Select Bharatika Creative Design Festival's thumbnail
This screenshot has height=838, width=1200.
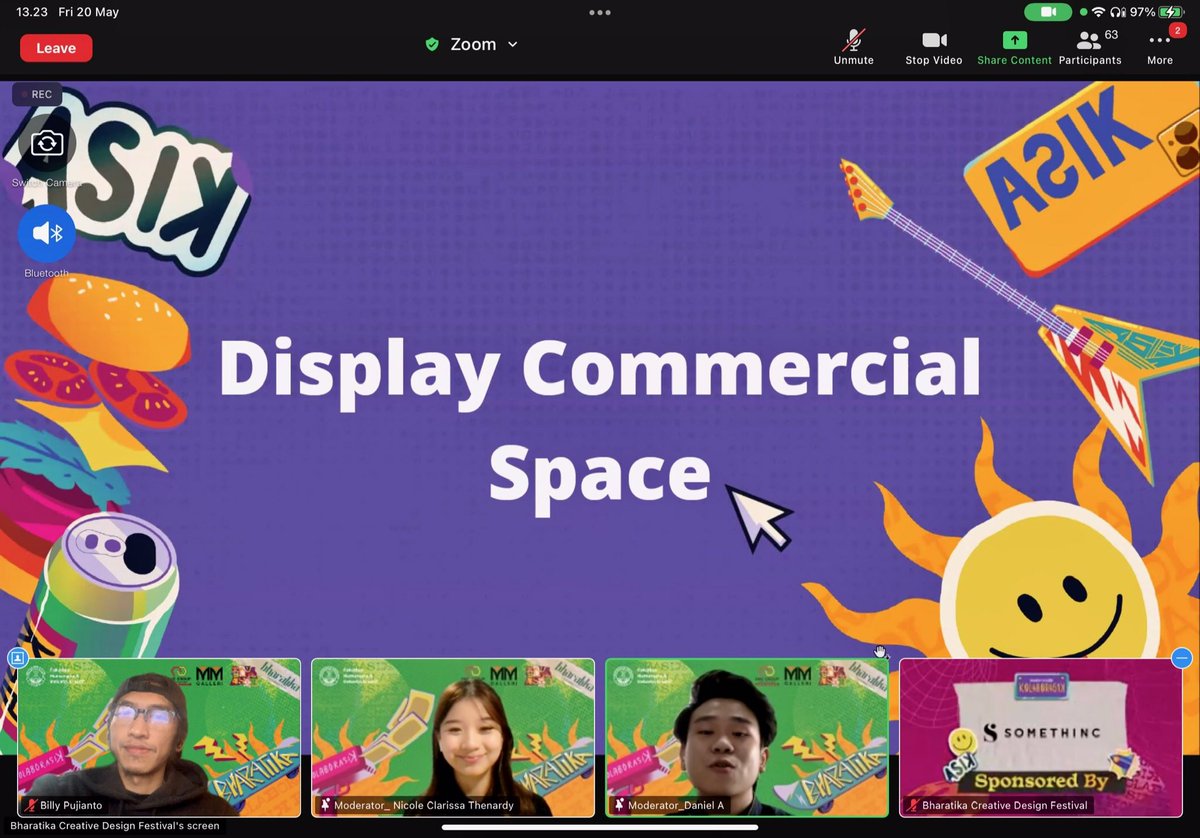point(1041,737)
